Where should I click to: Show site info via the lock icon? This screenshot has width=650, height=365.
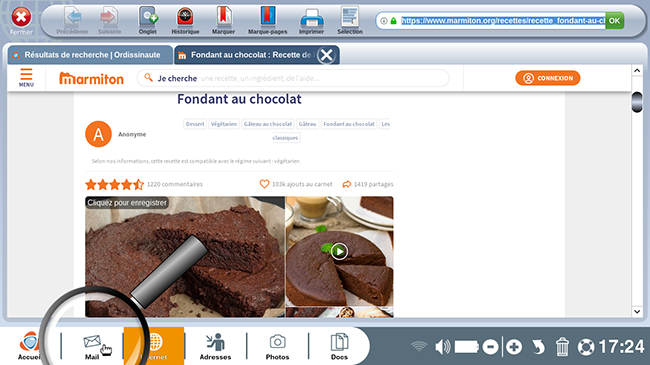pyautogui.click(x=393, y=21)
